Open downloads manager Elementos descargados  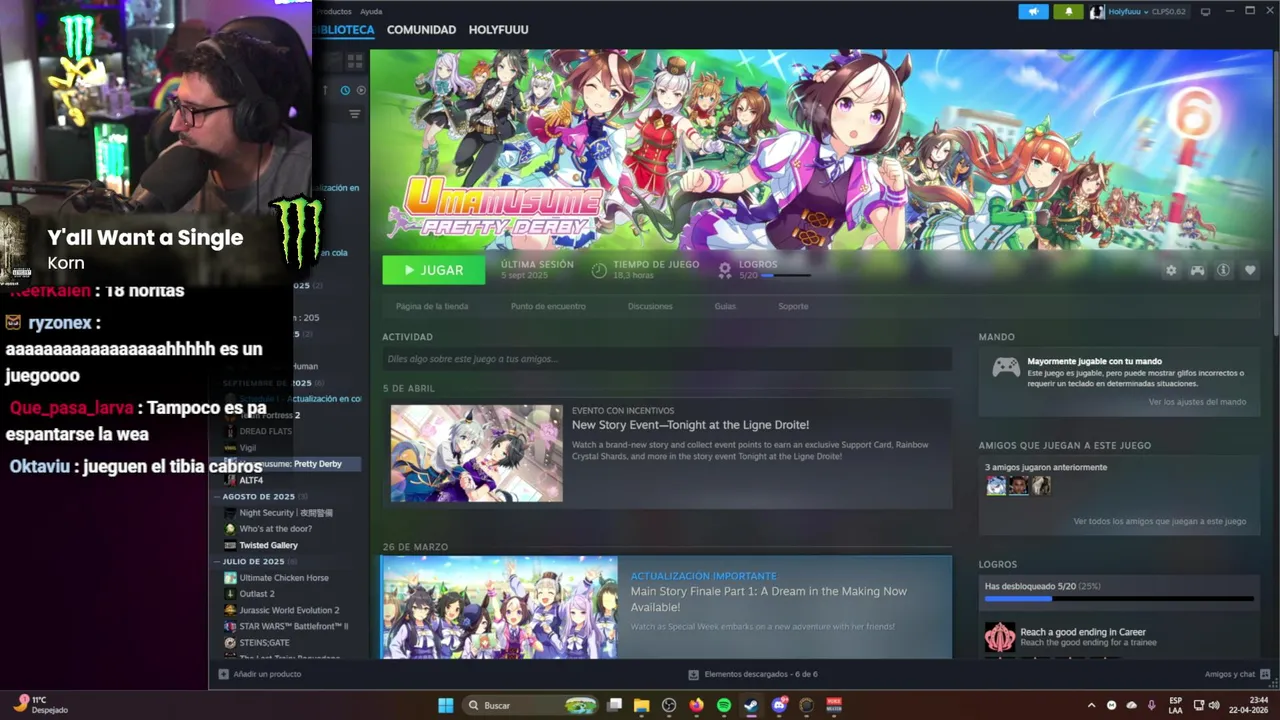[x=753, y=674]
